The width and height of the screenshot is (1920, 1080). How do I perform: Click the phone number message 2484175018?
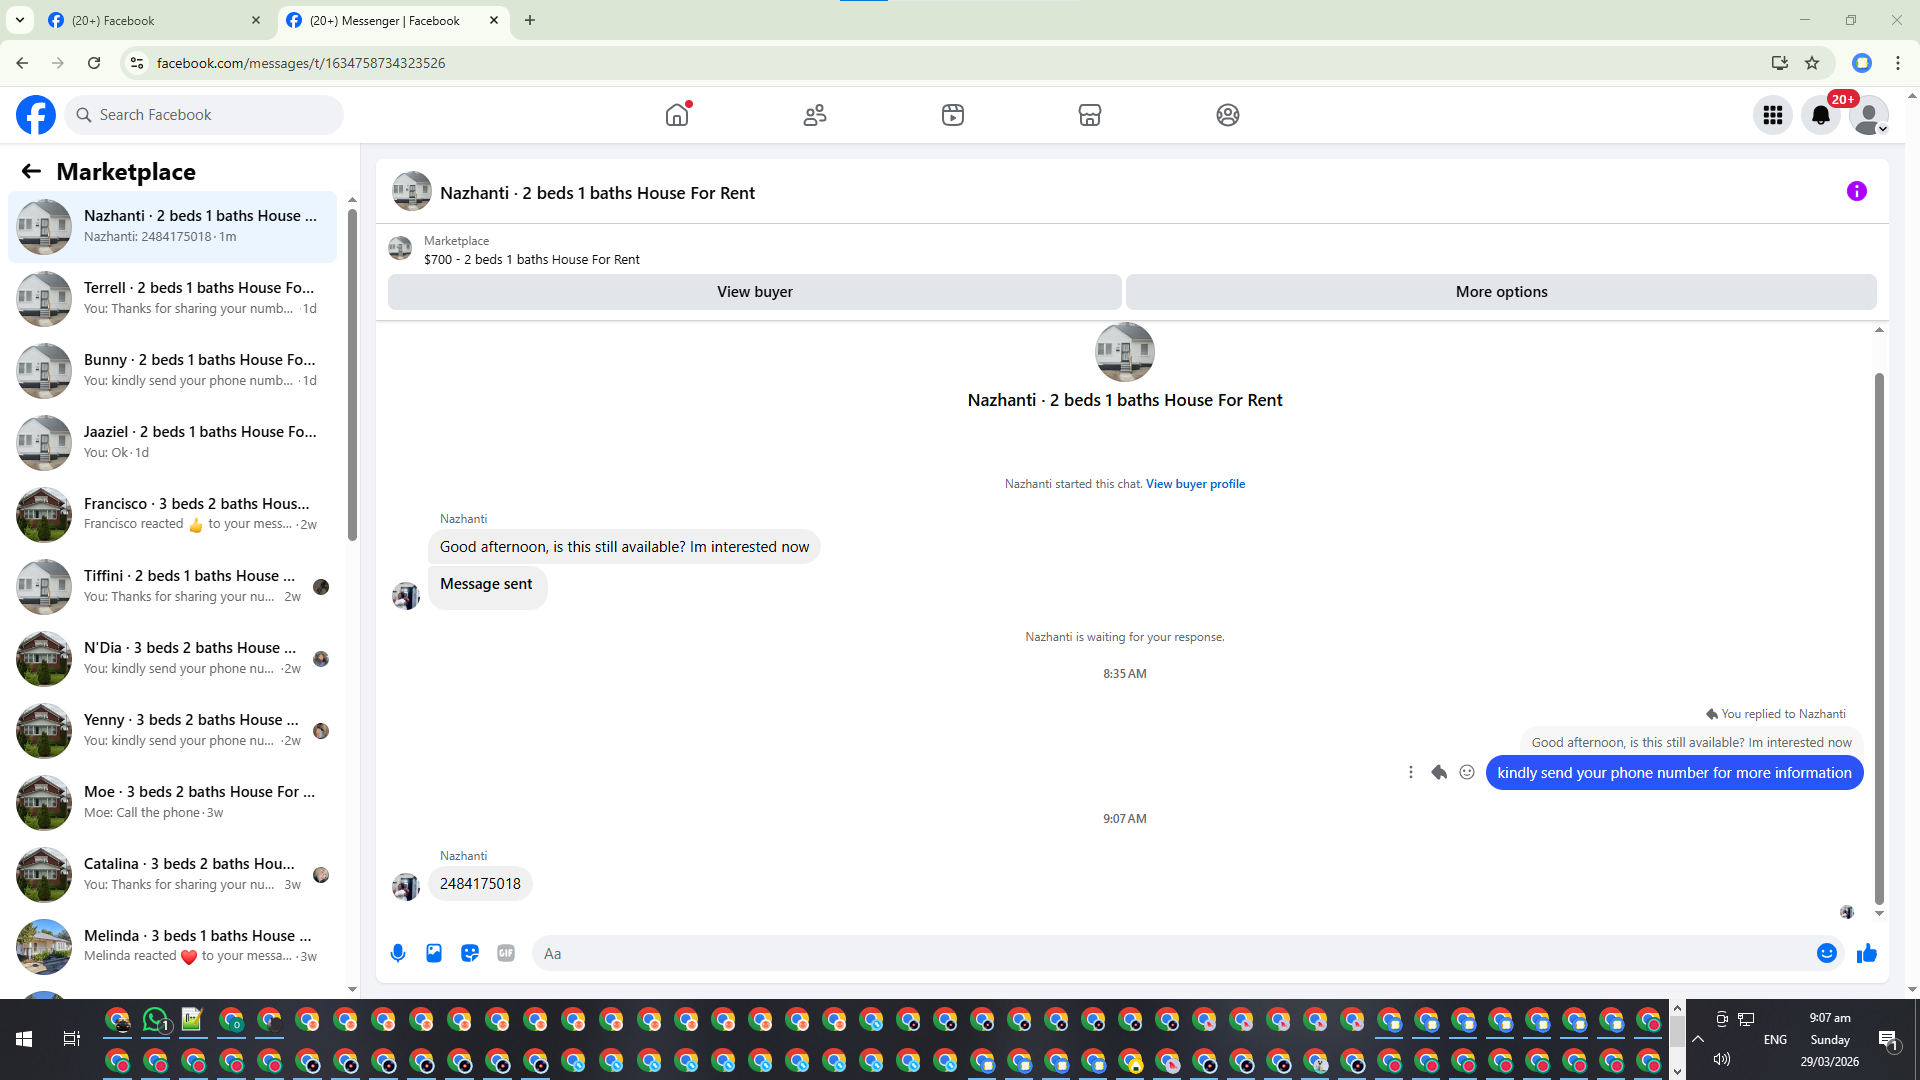(480, 884)
